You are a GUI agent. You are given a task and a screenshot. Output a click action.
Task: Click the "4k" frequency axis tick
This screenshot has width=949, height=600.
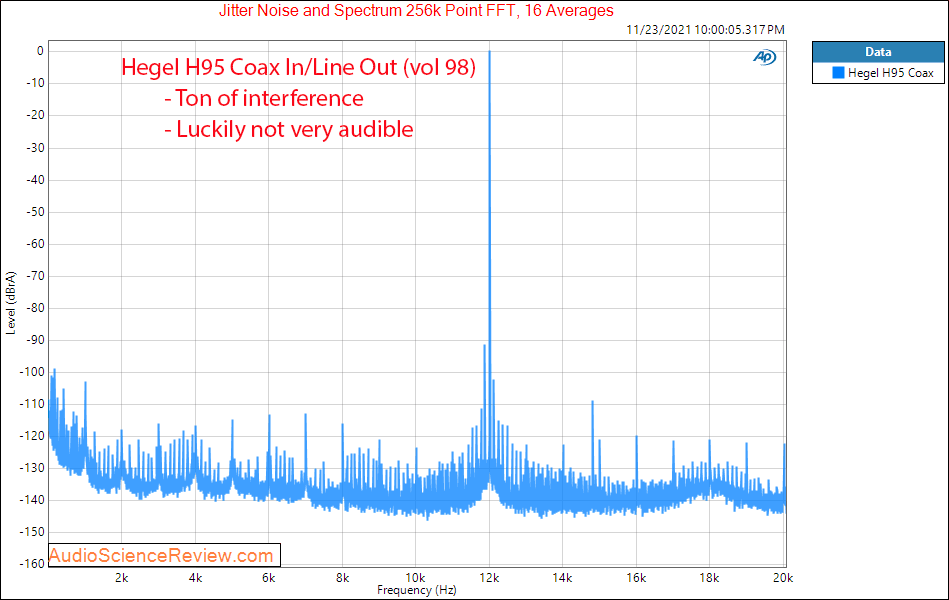tap(195, 578)
